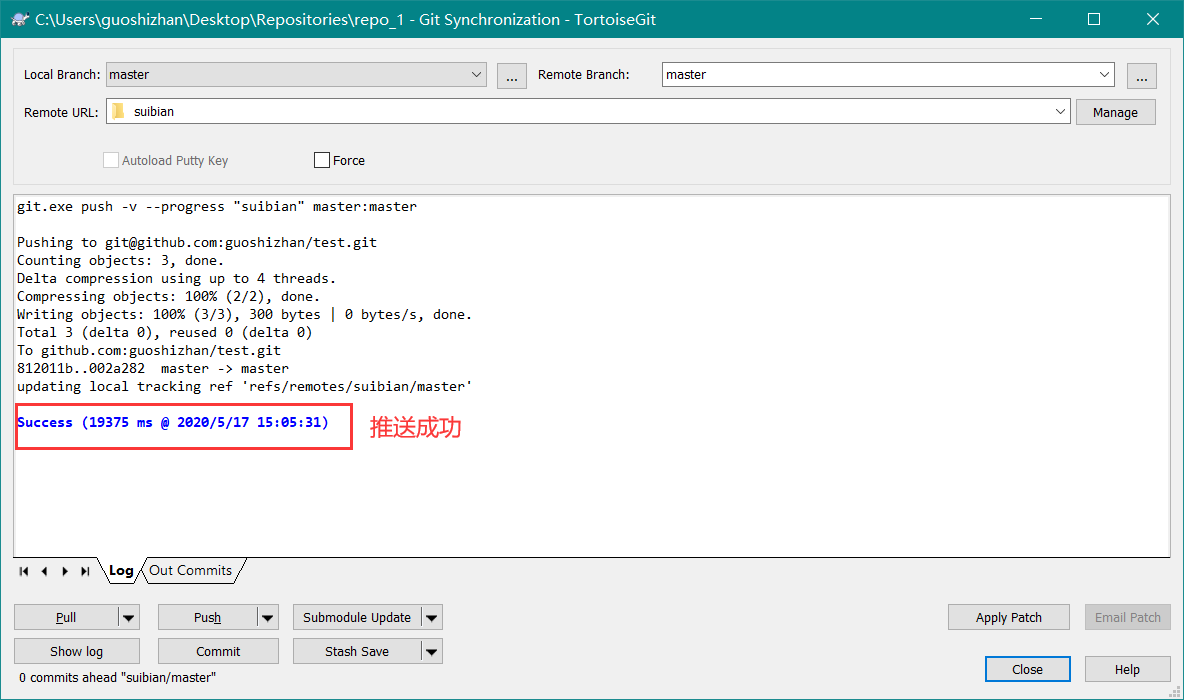The height and width of the screenshot is (700, 1184).
Task: Open the Pull button dropdown arrow
Action: (x=129, y=618)
